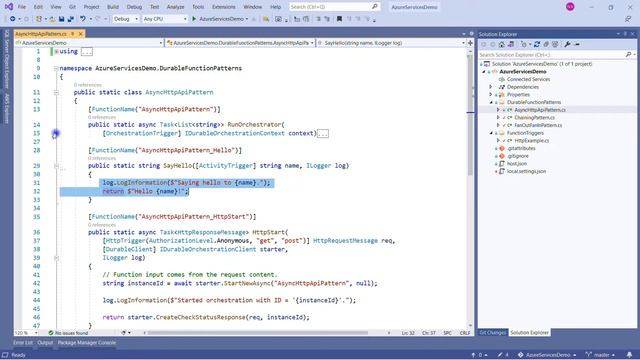The image size is (640, 360).
Task: Click AzureServicesDemo repository in status bar
Action: point(547,355)
